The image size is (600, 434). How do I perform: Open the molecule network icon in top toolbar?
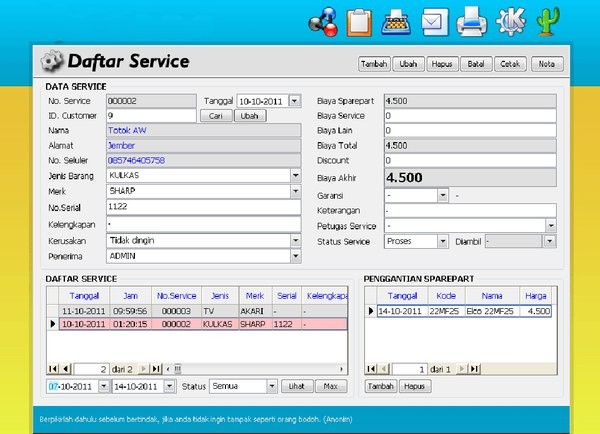(324, 22)
